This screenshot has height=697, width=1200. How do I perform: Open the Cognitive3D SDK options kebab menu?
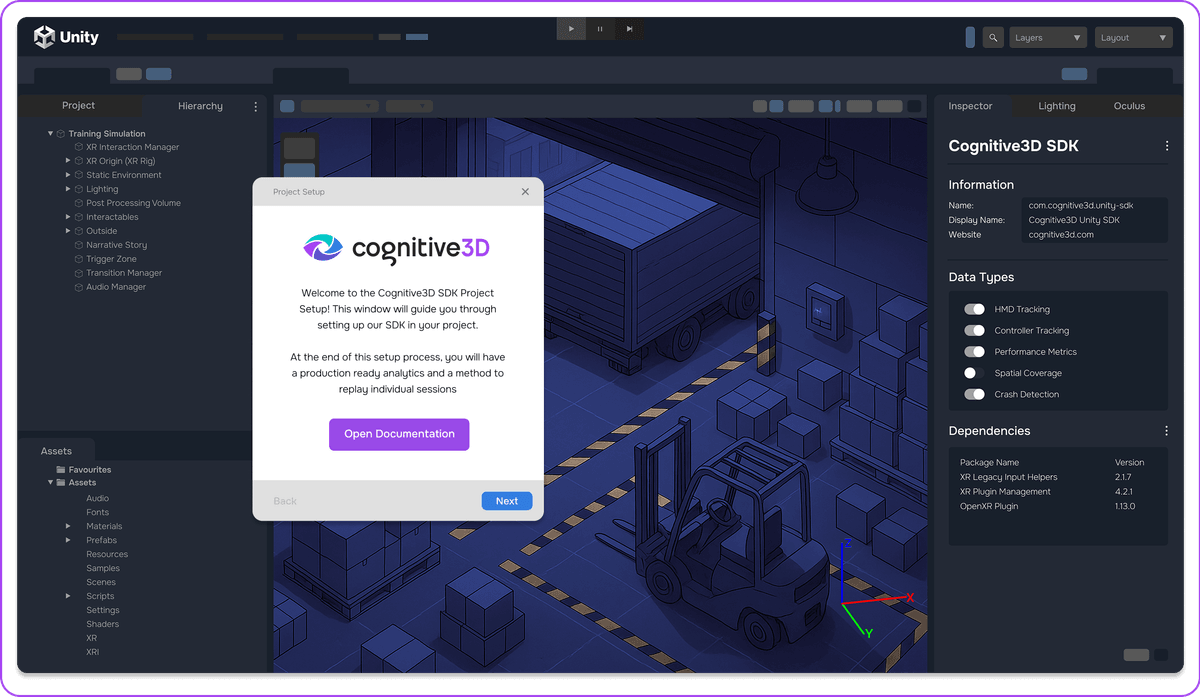1166,146
